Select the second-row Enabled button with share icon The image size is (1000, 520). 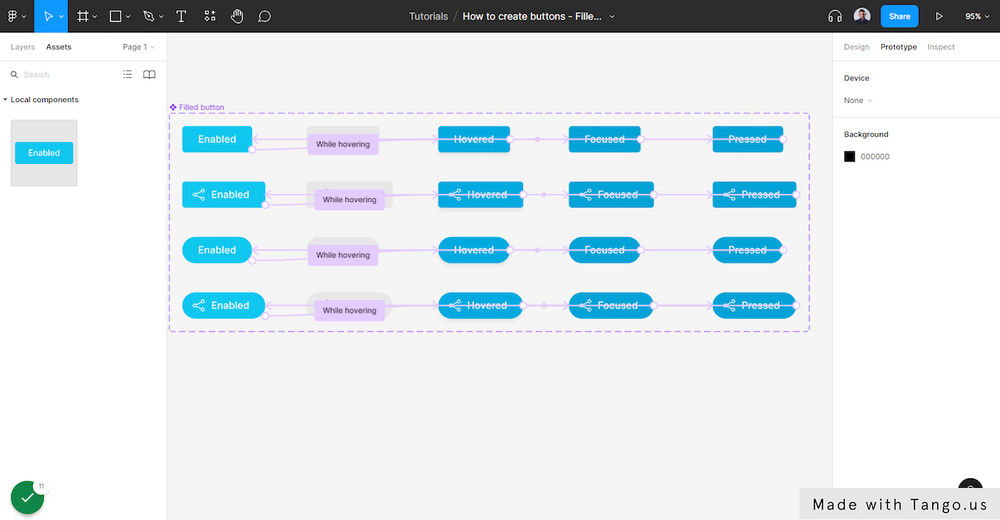tap(223, 195)
